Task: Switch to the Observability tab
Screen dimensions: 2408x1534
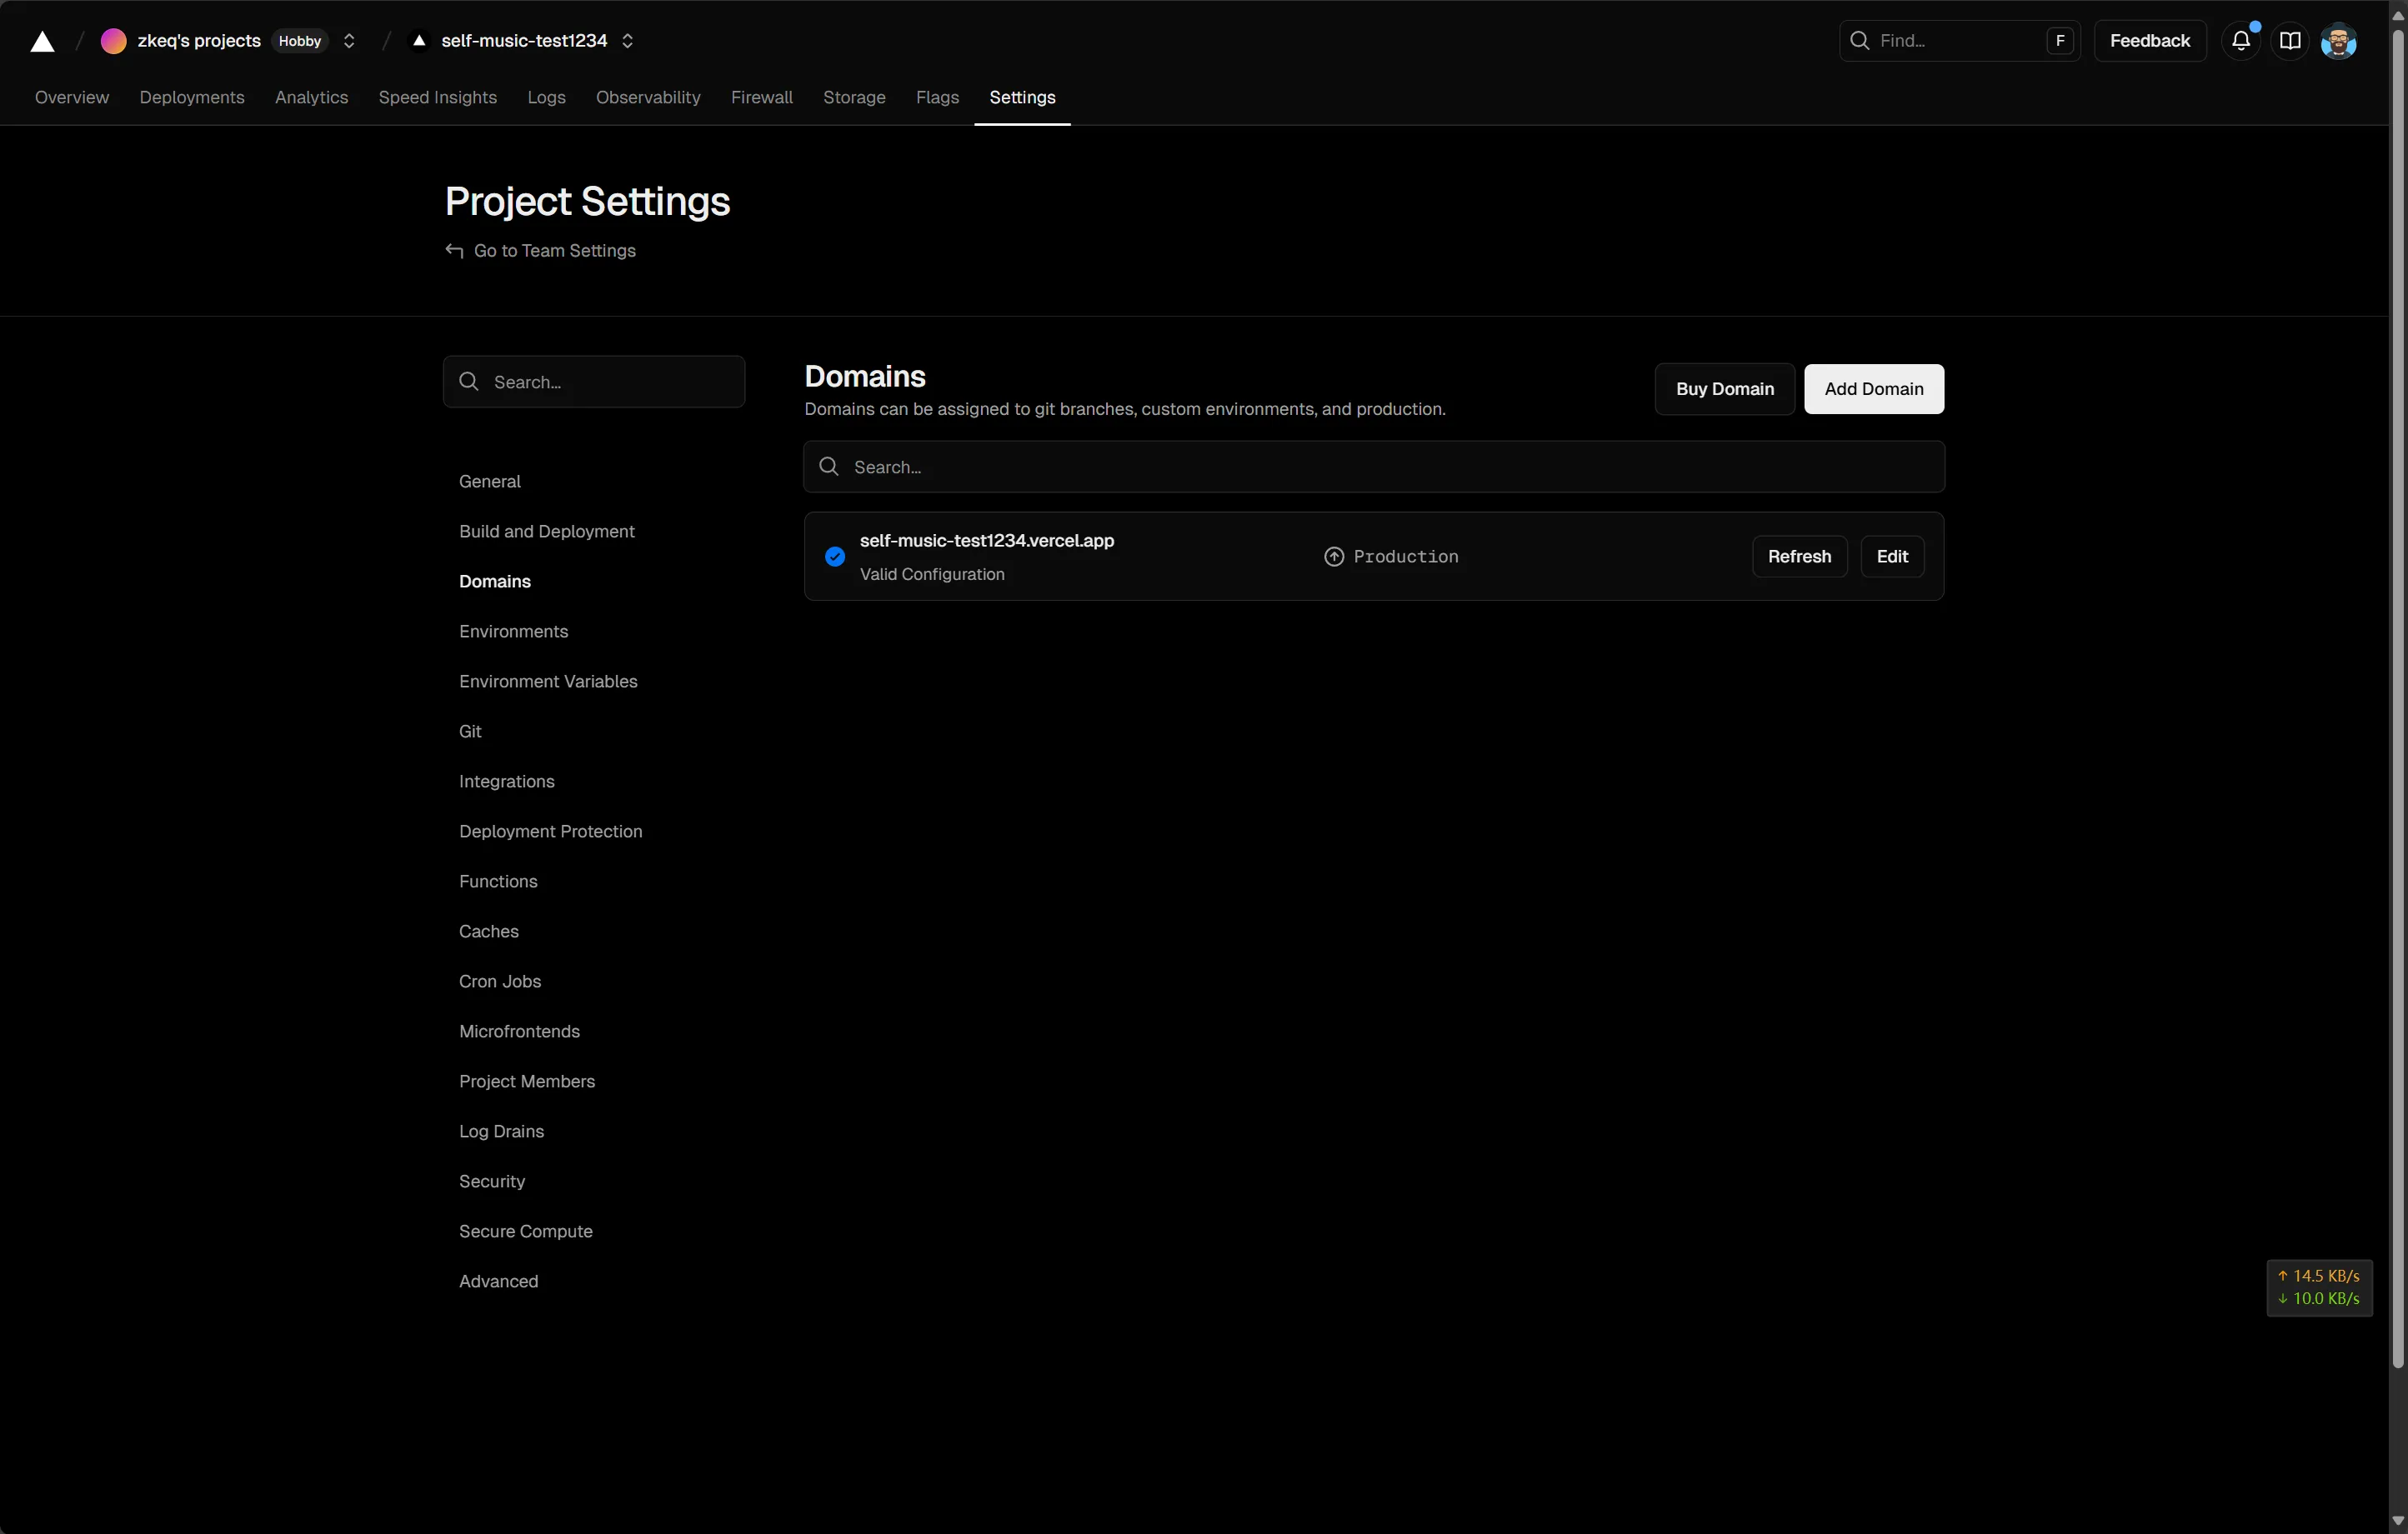Action: pos(648,97)
